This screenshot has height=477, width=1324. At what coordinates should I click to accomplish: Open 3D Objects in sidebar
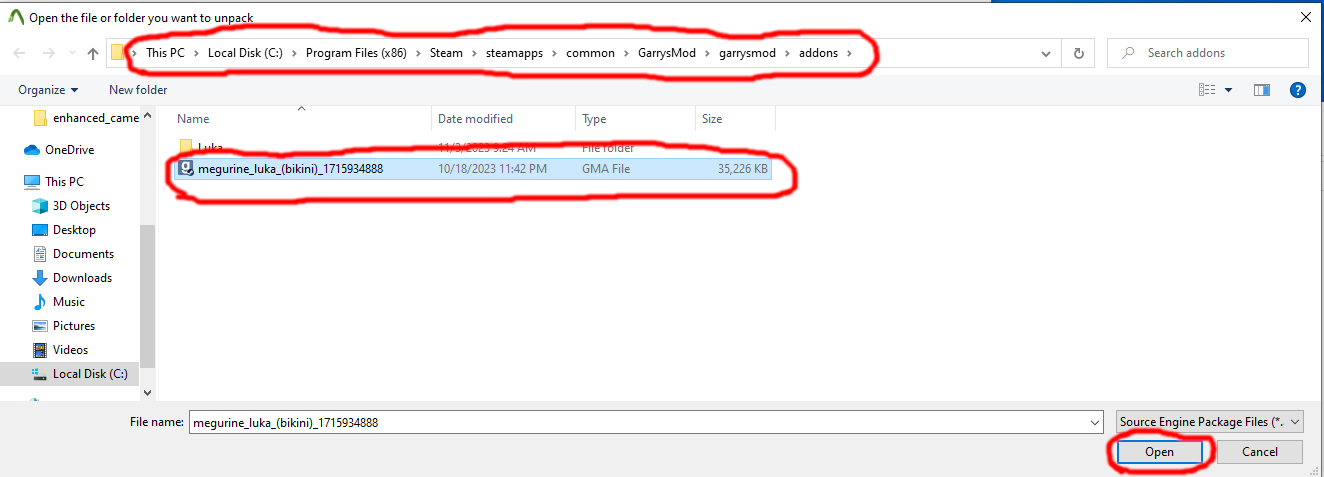[x=71, y=206]
